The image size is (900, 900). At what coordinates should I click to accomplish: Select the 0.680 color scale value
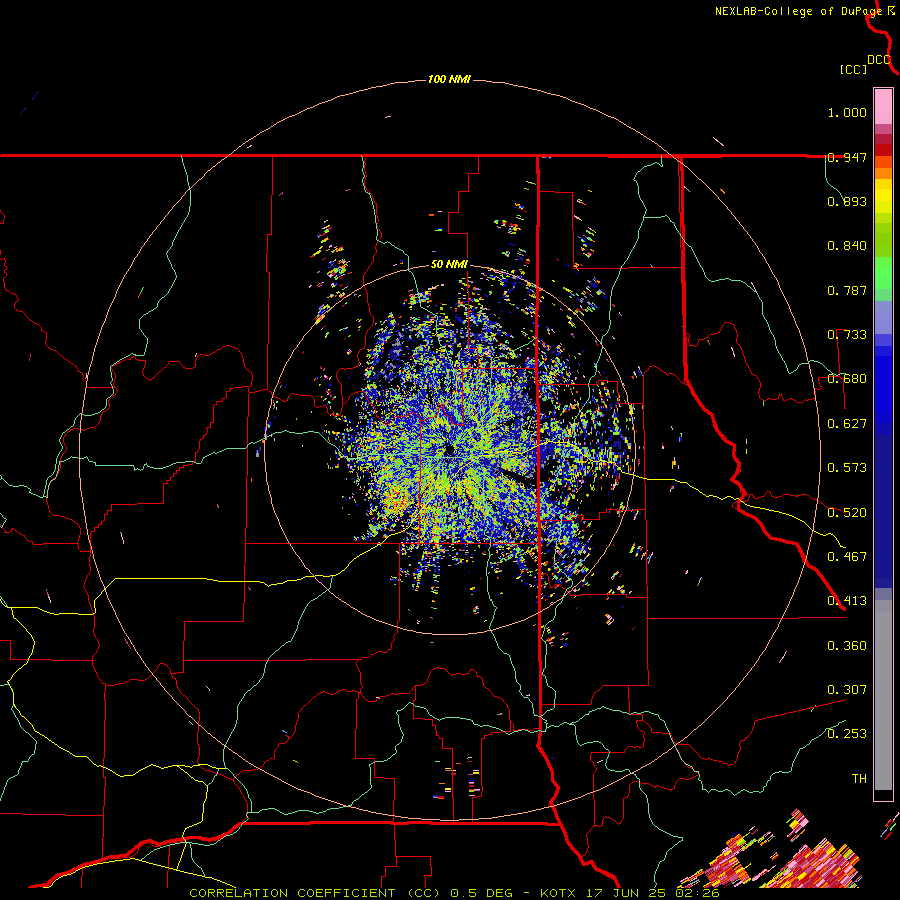coord(847,379)
